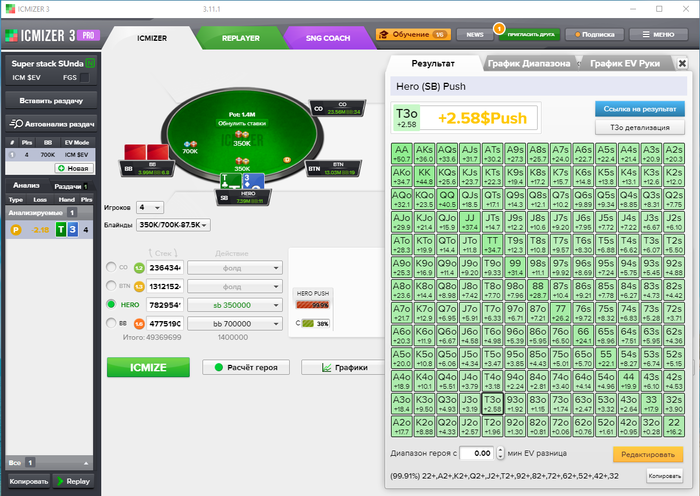The height and width of the screenshot is (496, 700).
Task: Open the BB bb 700000 action dropdown
Action: [235, 324]
